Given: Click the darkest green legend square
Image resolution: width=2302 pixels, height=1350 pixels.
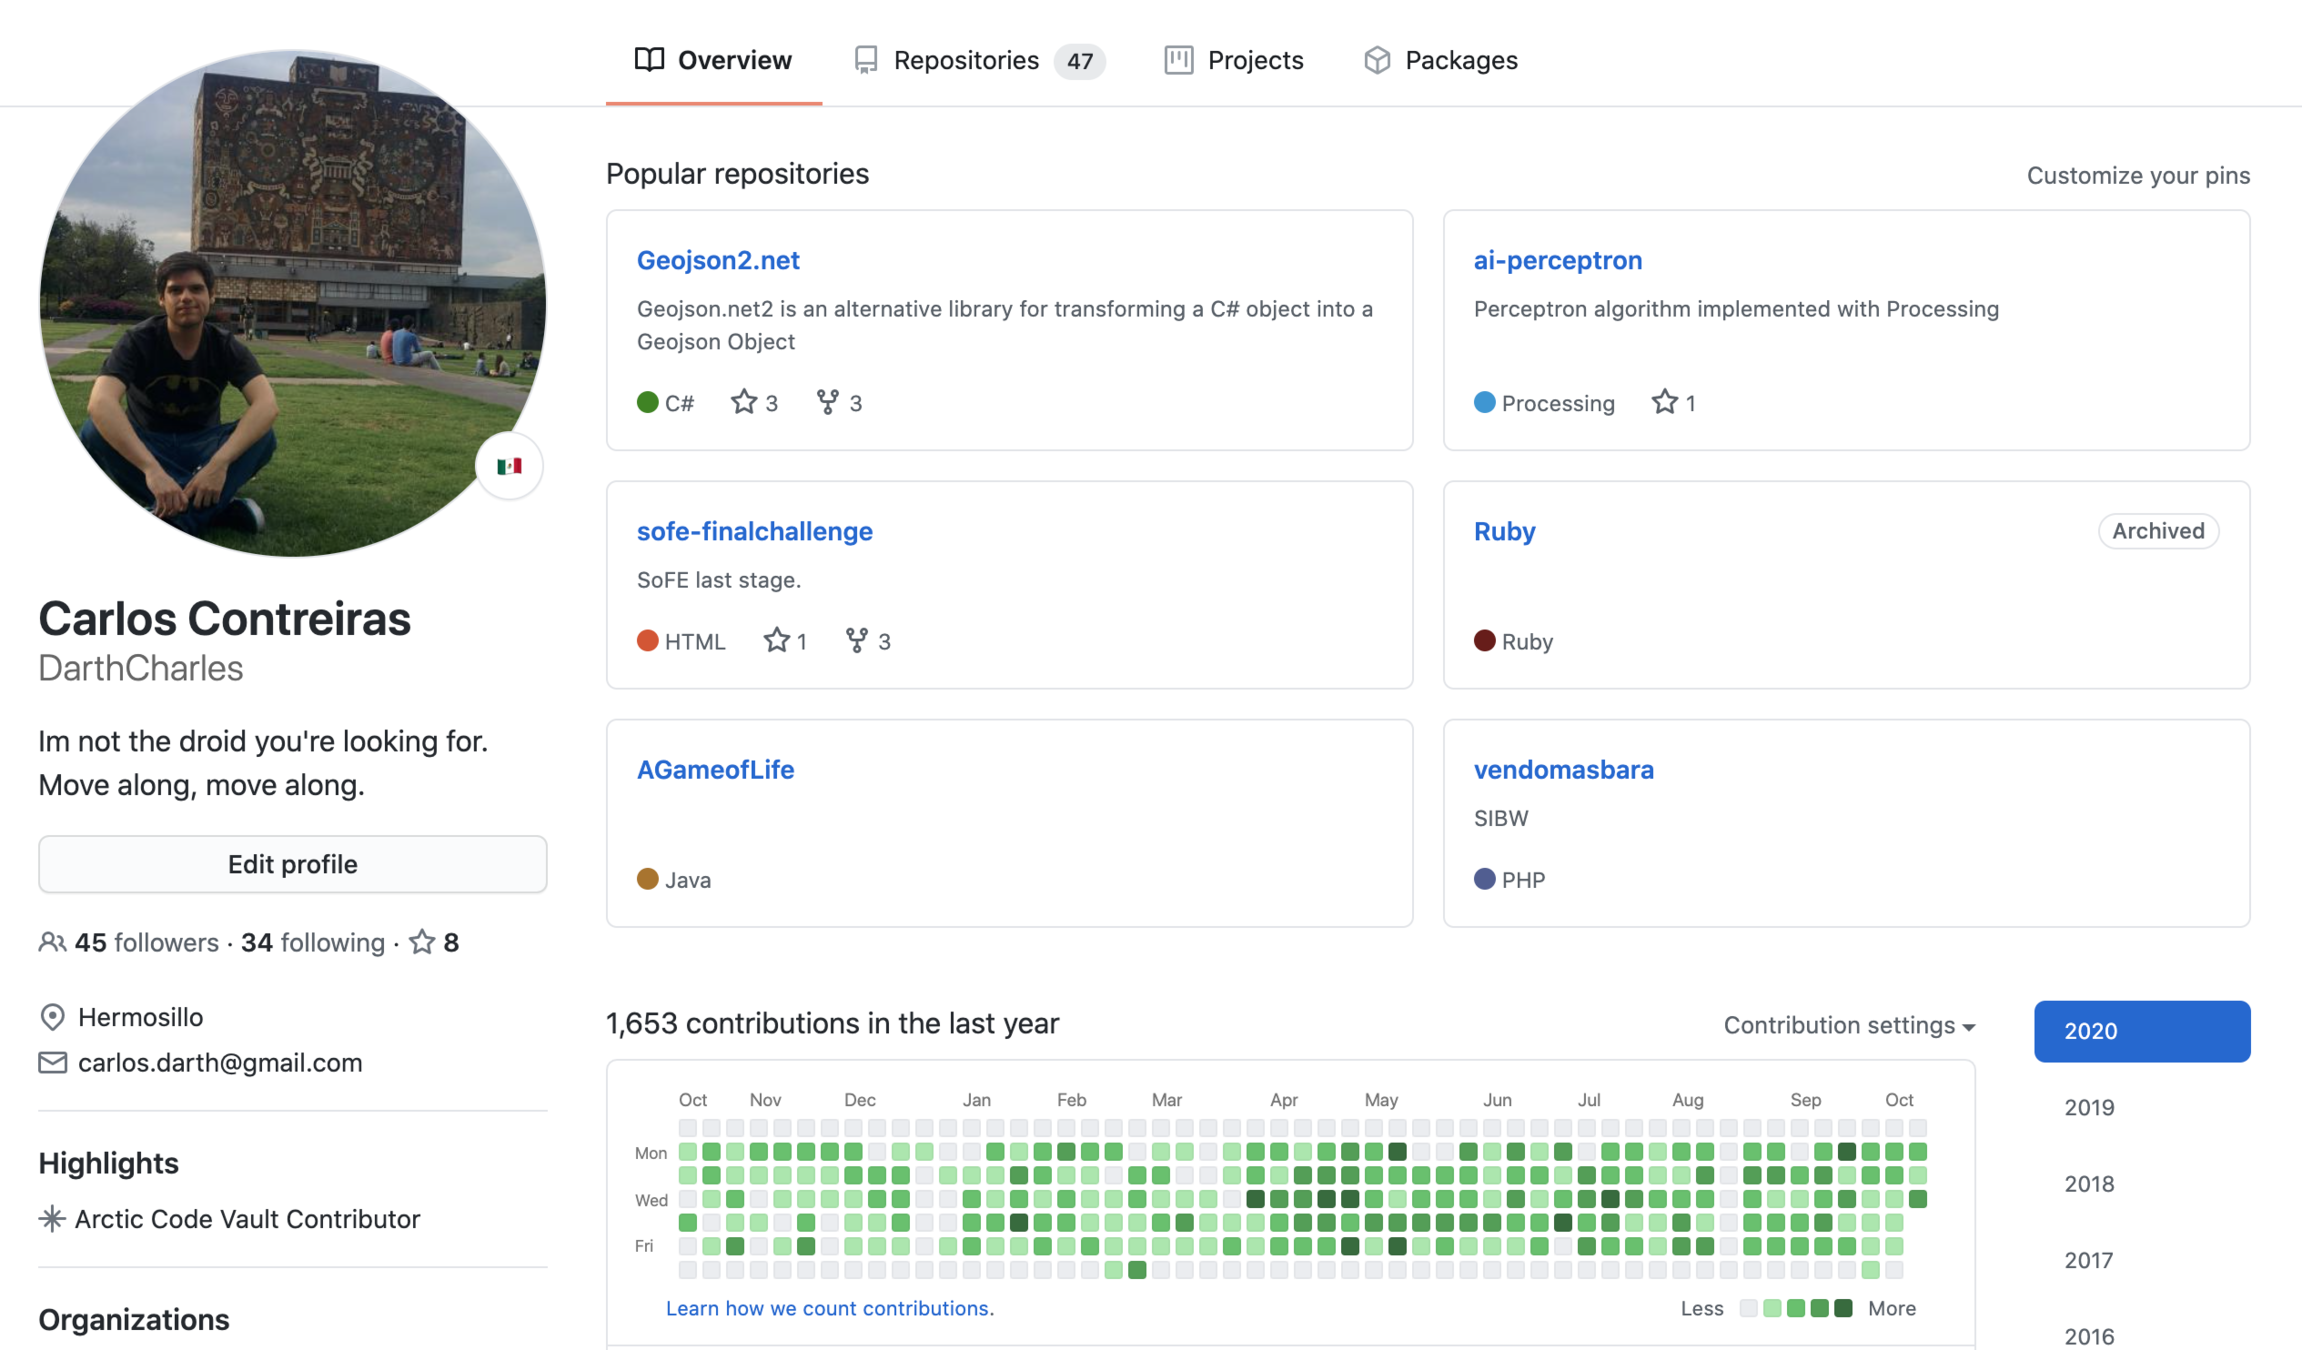Looking at the screenshot, I should tap(1843, 1308).
